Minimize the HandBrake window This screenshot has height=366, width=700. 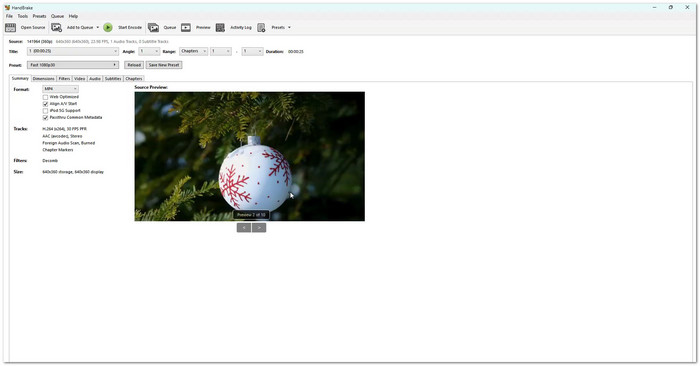[654, 8]
